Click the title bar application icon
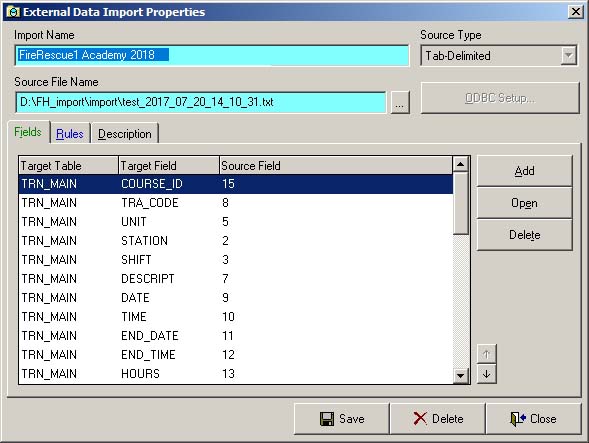Image resolution: width=589 pixels, height=443 pixels. tap(13, 12)
